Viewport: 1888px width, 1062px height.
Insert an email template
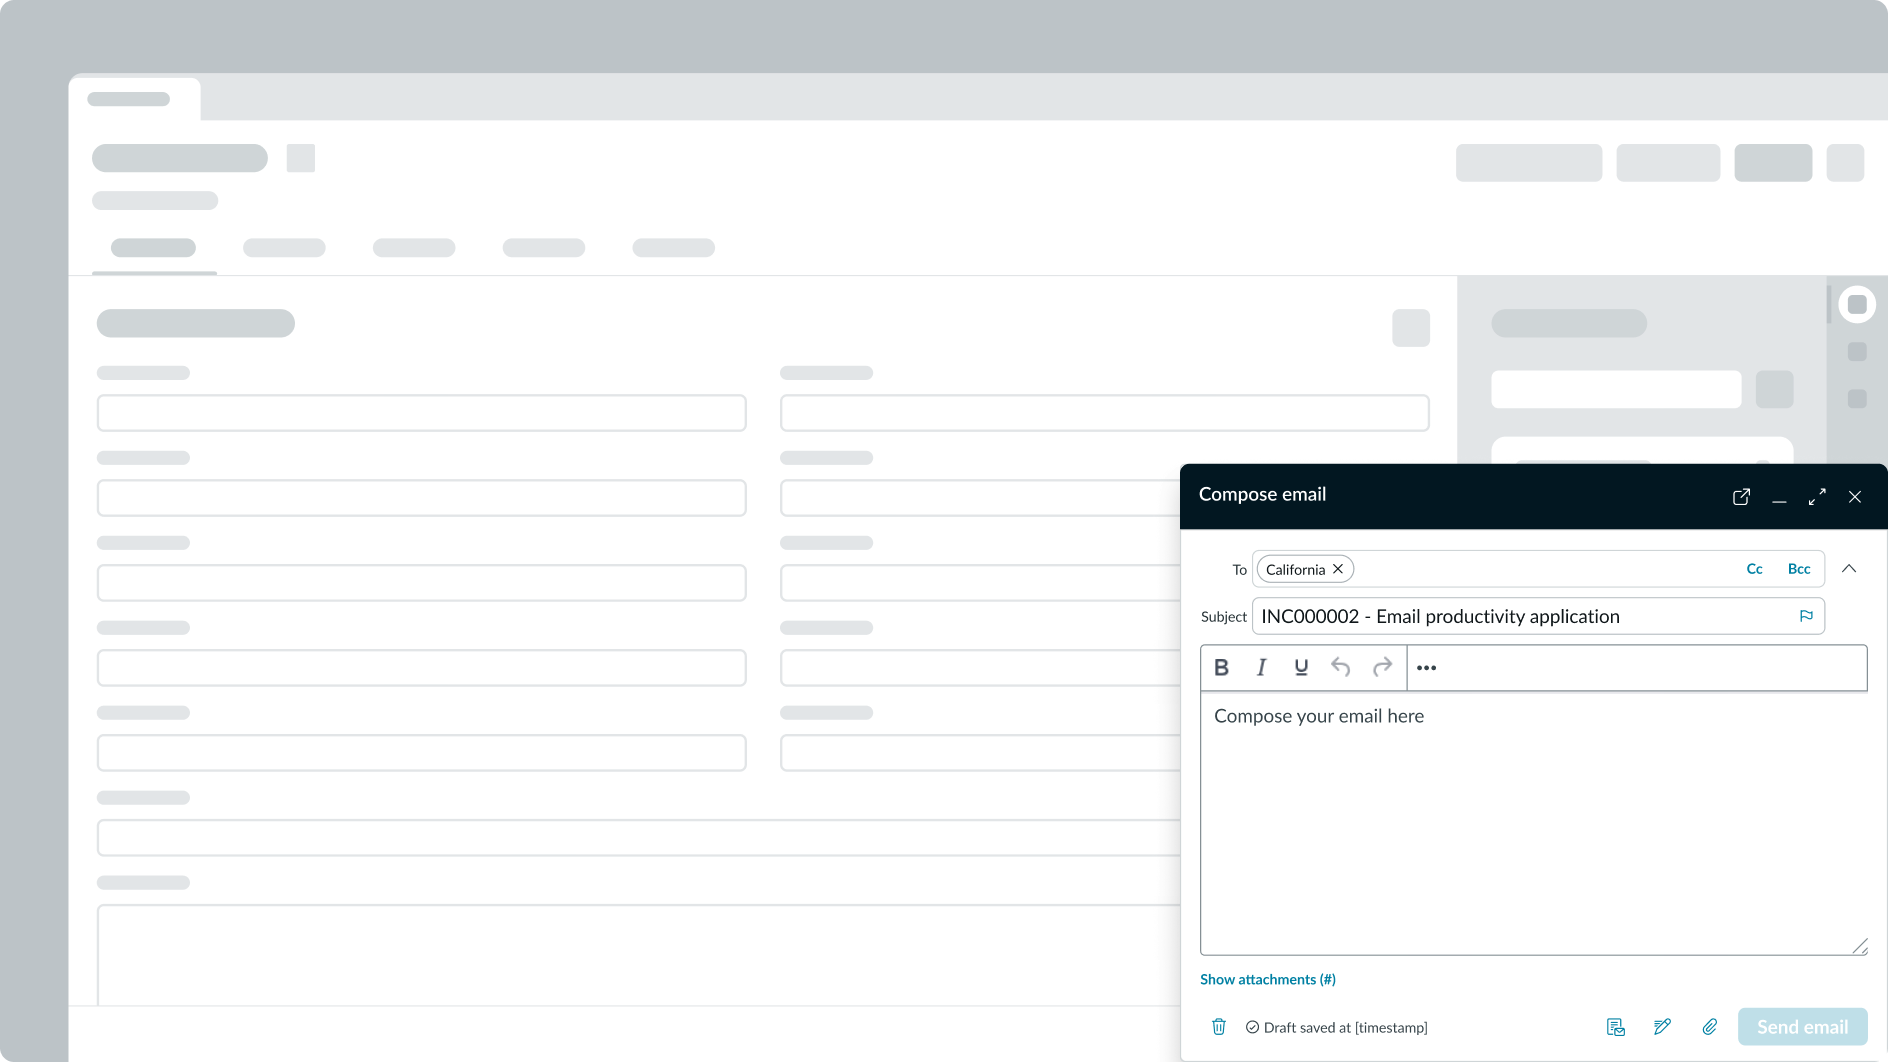1616,1027
